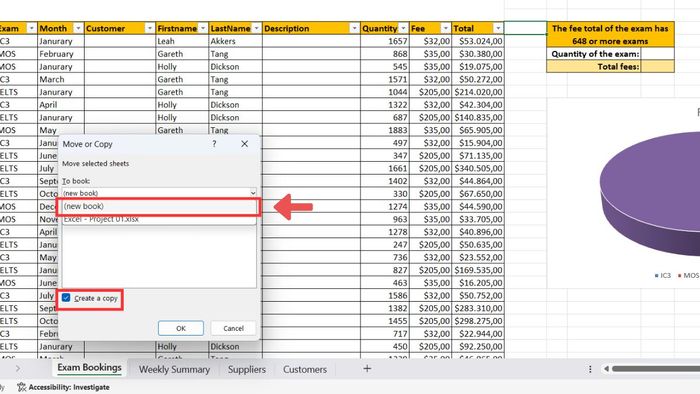This screenshot has height=394, width=700.
Task: Select the Quantity cell 1586
Action: point(384,295)
